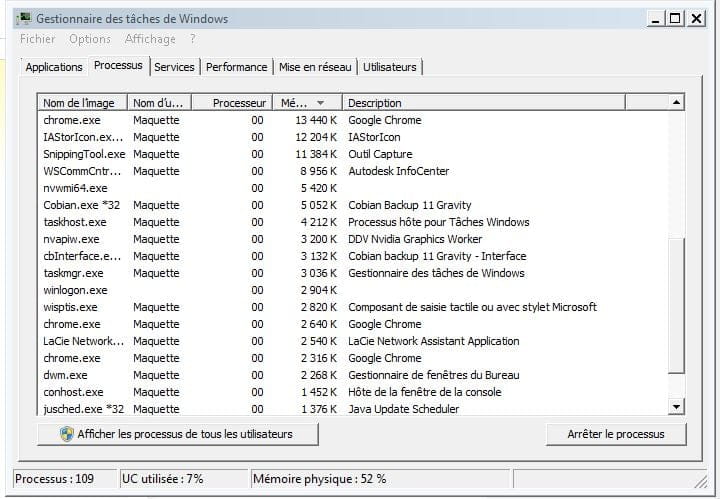
Task: Select the conhost.exe process
Action: (353, 392)
